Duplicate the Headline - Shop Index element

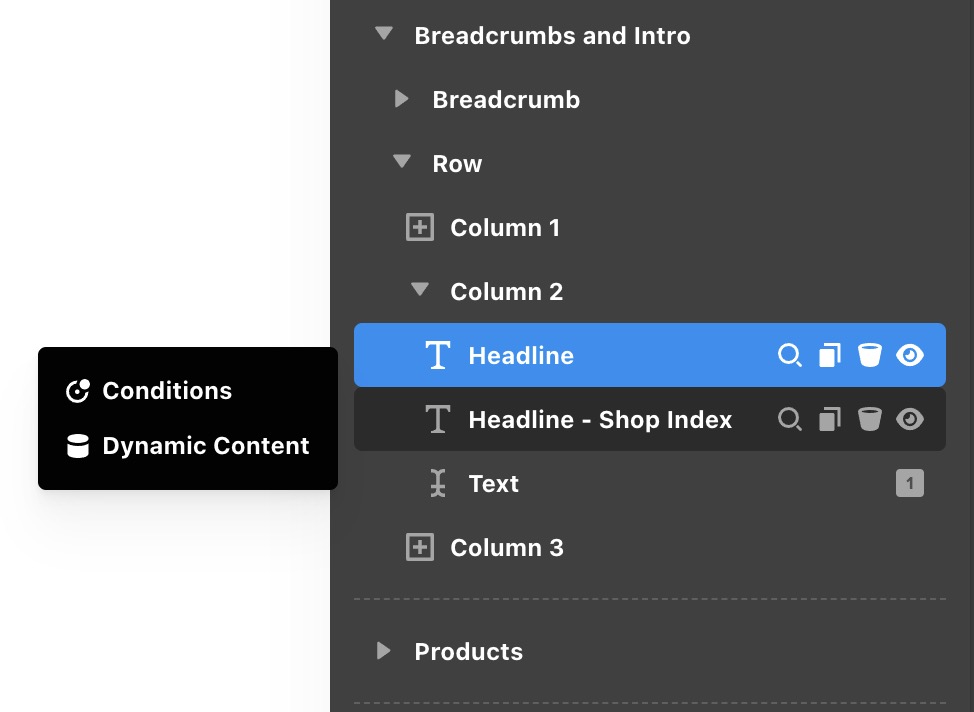point(830,420)
